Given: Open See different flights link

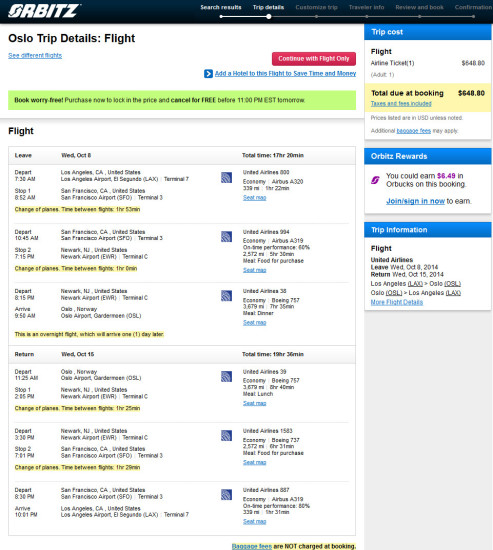Looking at the screenshot, I should point(35,55).
